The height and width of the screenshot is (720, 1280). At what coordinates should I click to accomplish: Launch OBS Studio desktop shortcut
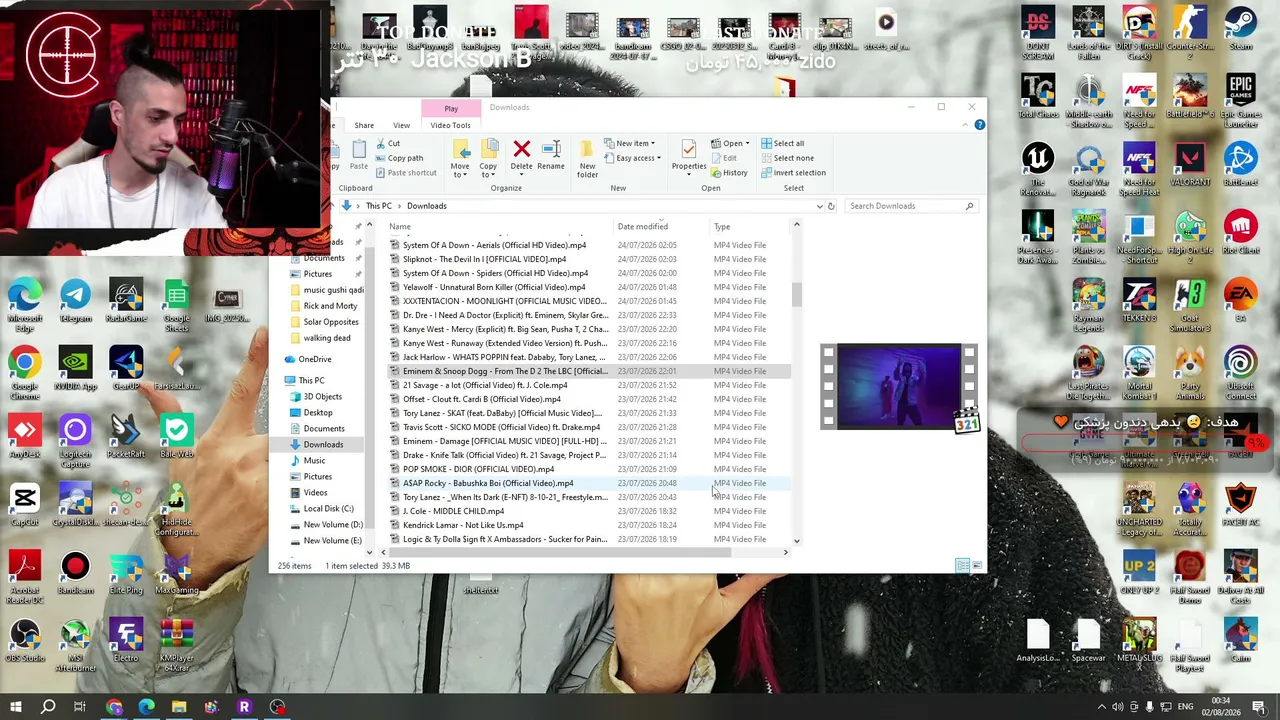coord(25,641)
